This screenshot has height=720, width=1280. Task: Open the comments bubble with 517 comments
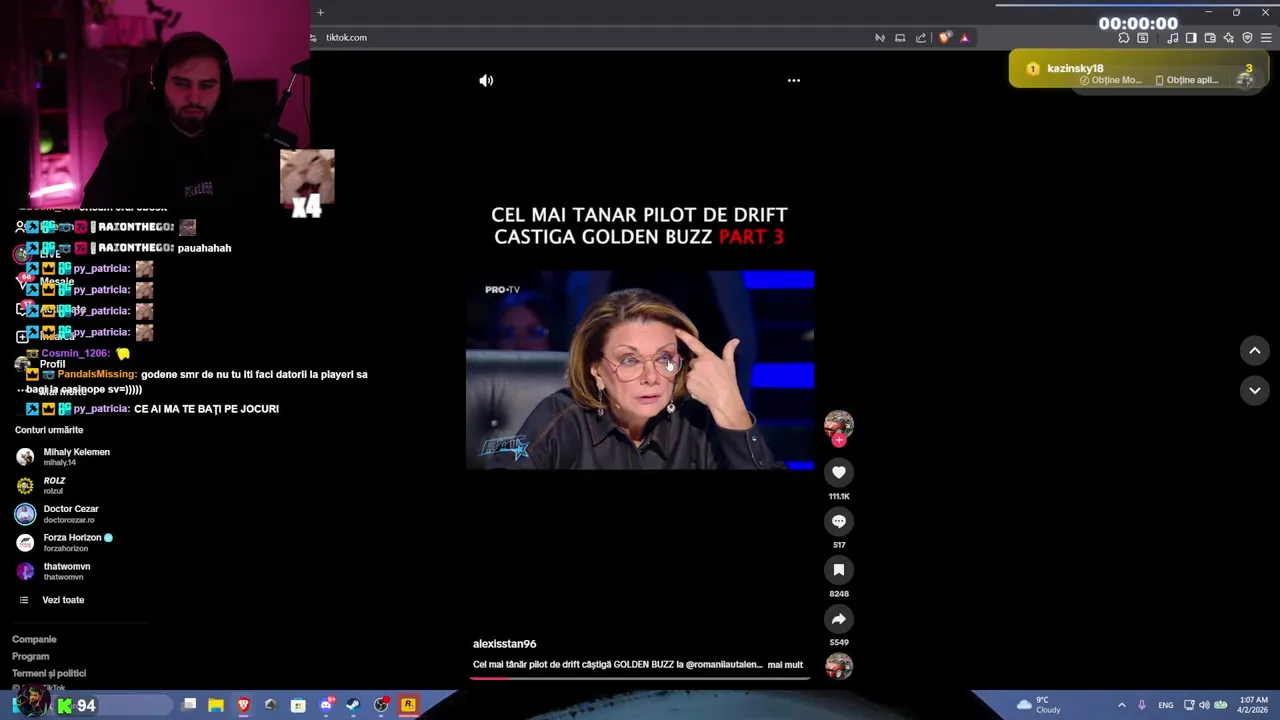(x=839, y=521)
